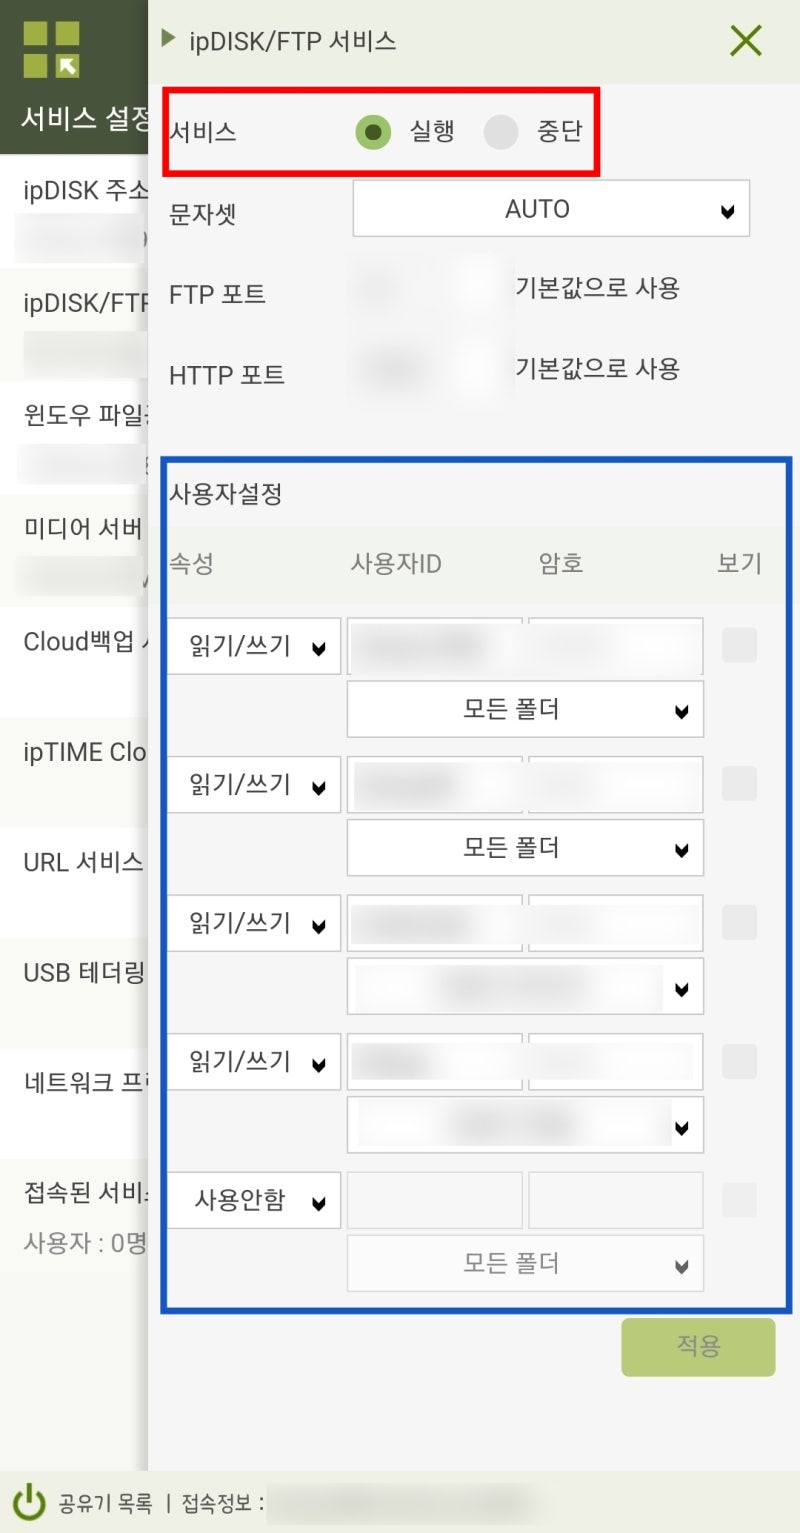Check the first 보기 password checkbox

click(739, 645)
